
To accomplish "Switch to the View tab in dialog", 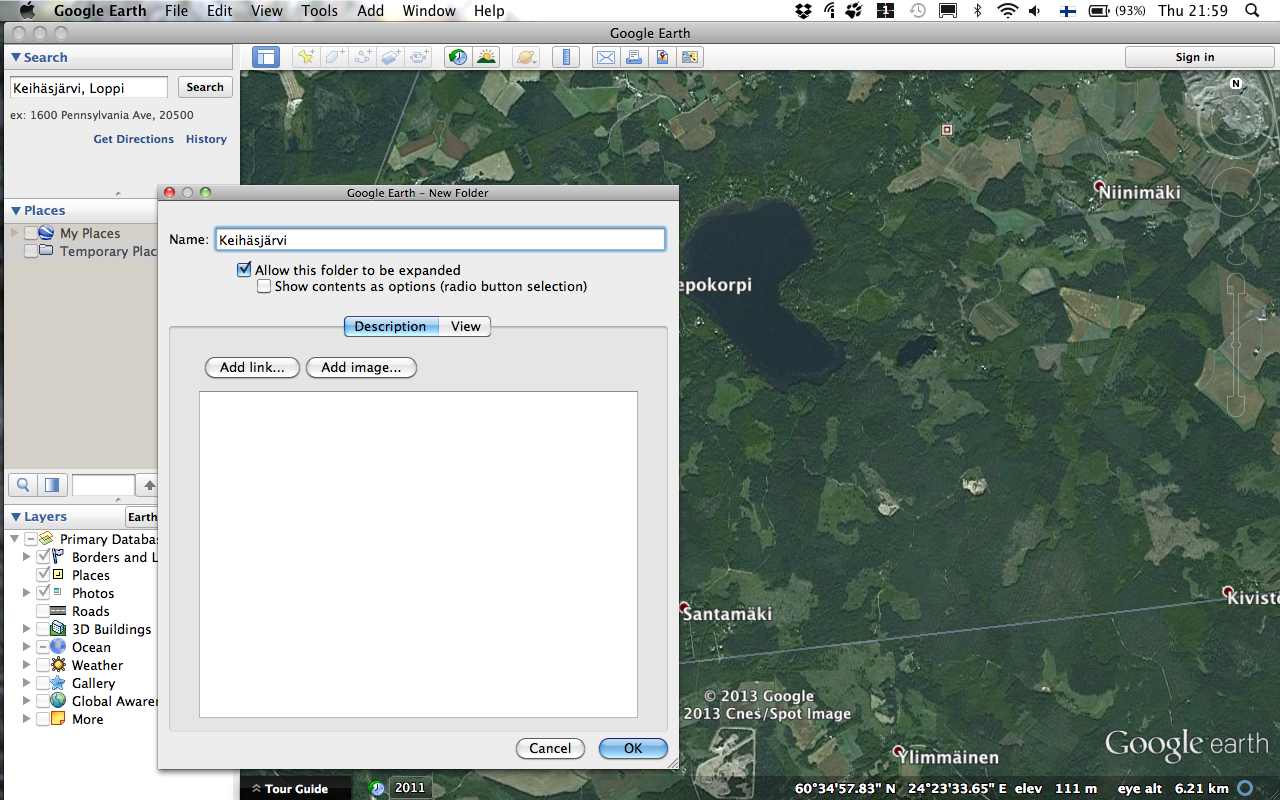I will point(465,326).
